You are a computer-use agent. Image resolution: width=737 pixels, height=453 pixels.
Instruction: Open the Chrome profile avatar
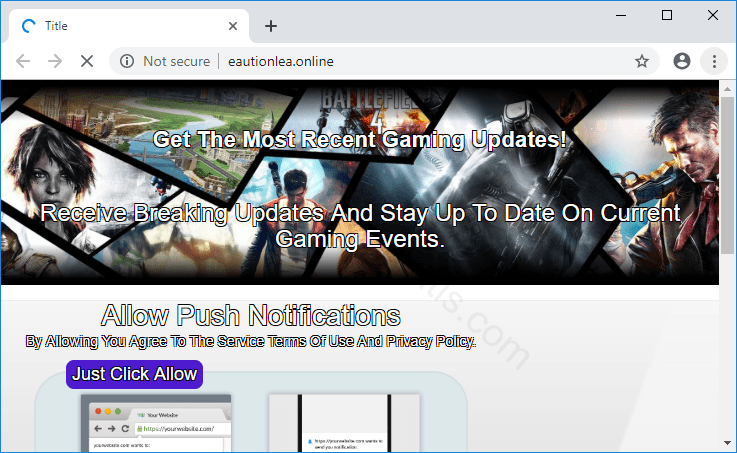point(682,61)
